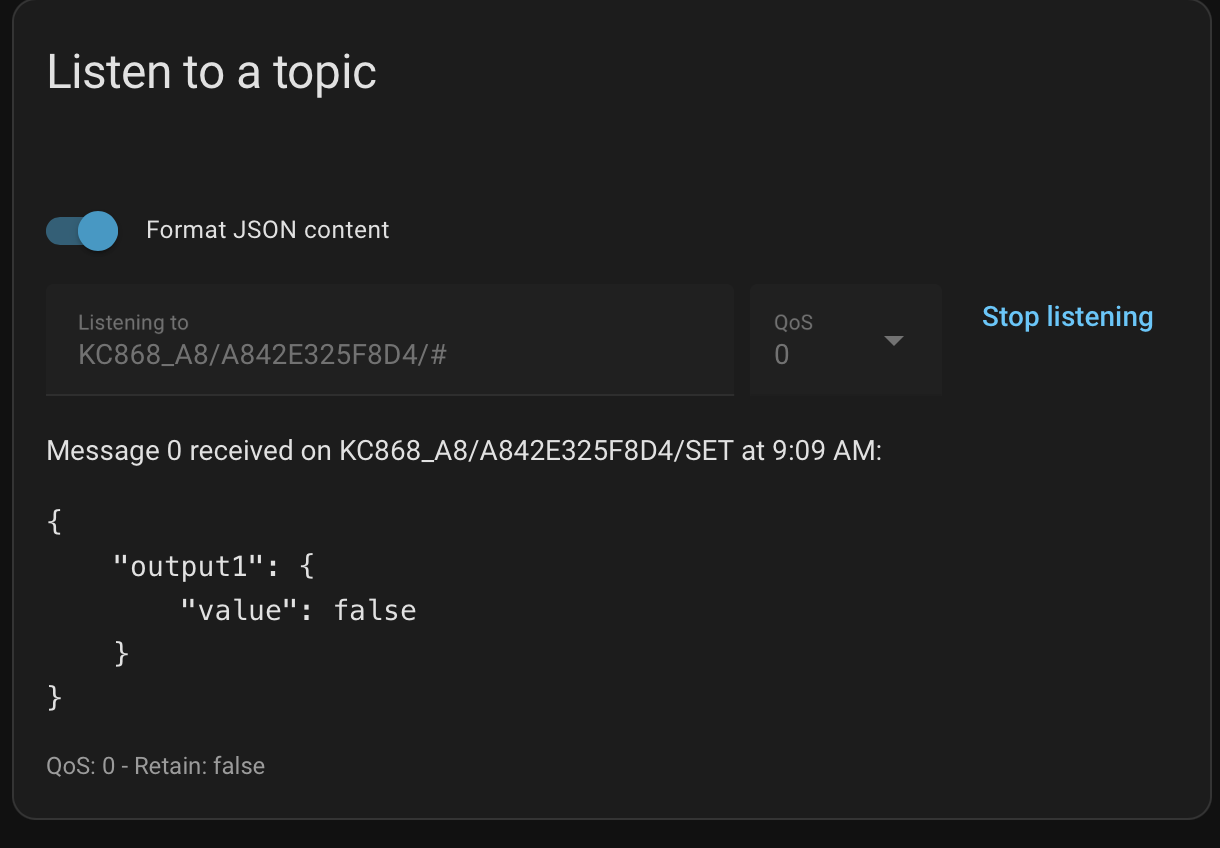1220x848 pixels.
Task: Click the 9:09 AM timestamp in the message header
Action: (x=826, y=451)
